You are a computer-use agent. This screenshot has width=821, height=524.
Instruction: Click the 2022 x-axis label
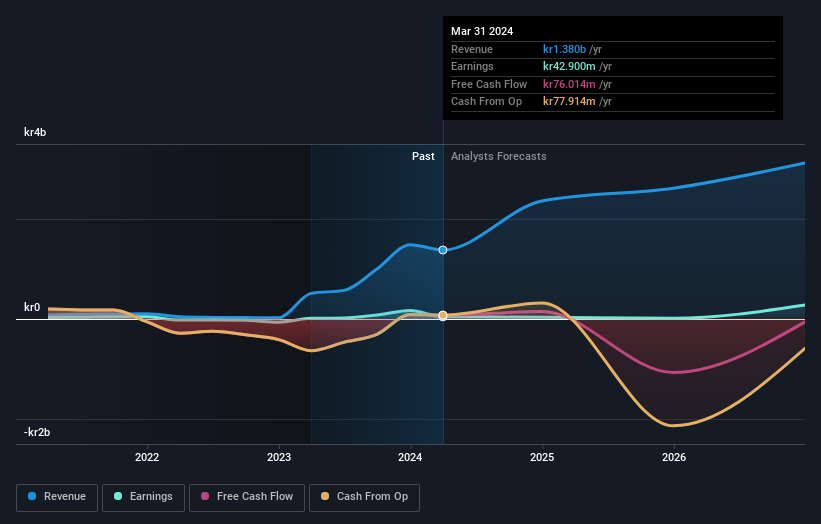point(147,457)
